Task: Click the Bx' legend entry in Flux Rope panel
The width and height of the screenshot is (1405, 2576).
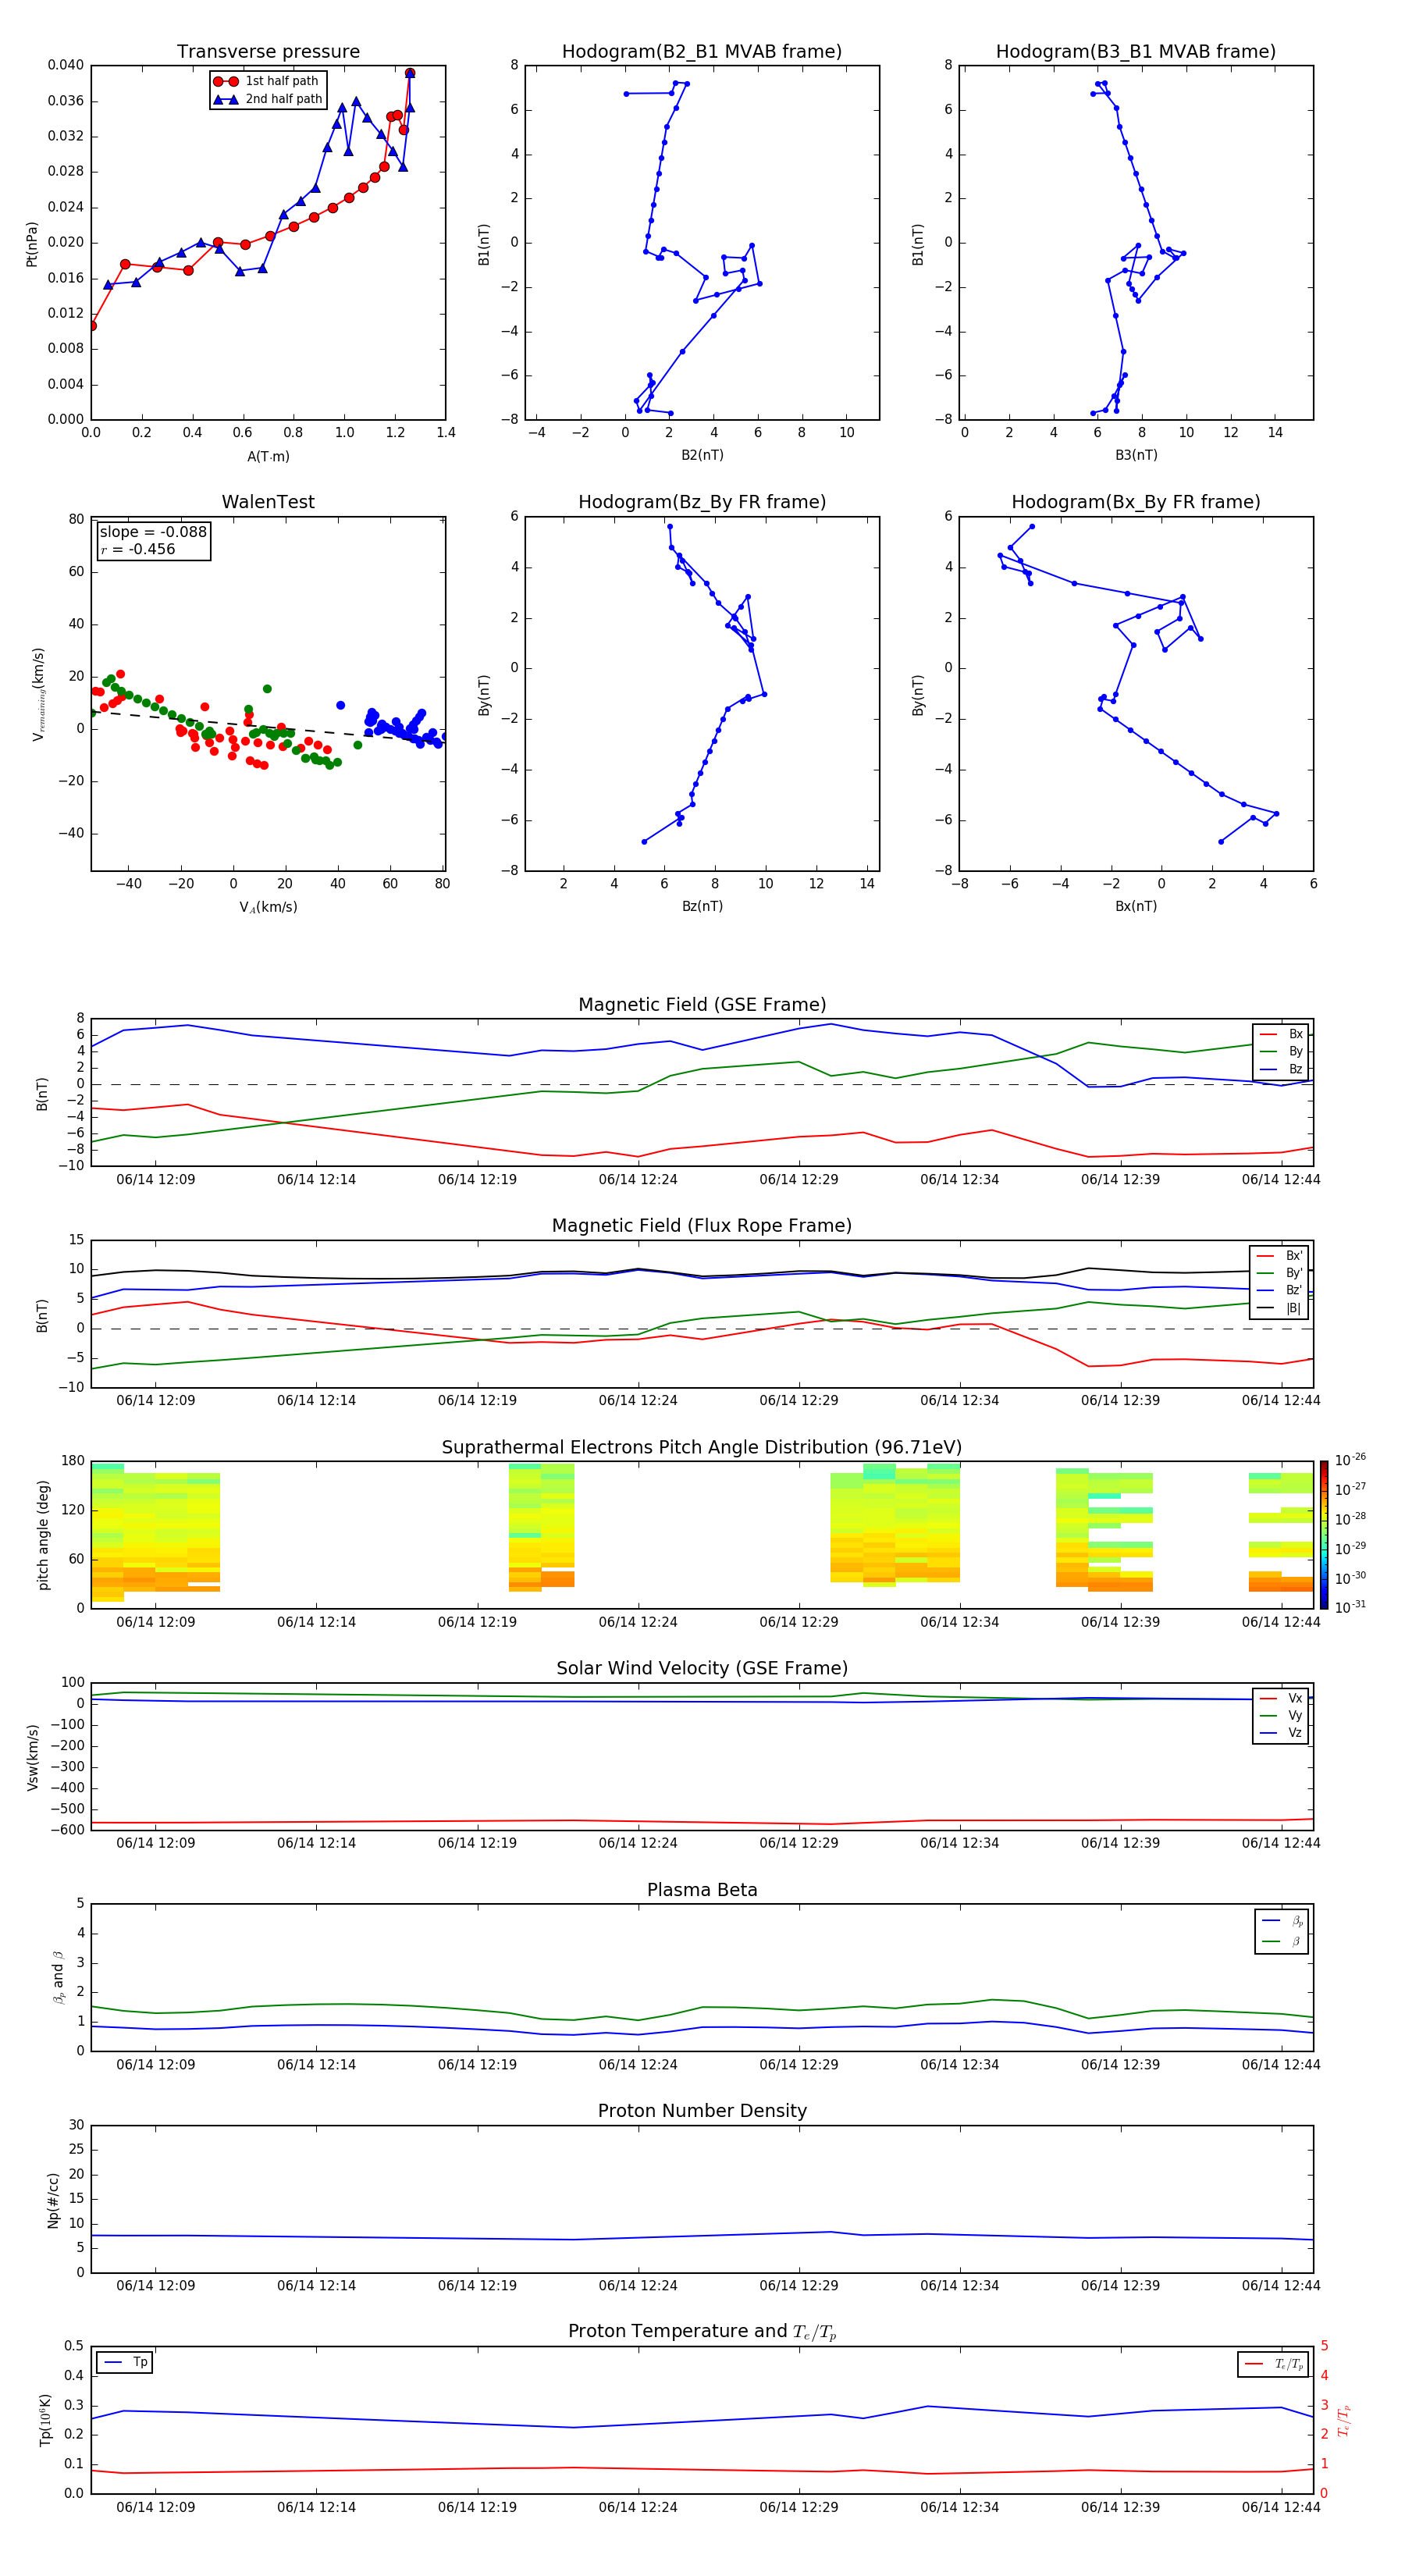Action: coord(1280,1256)
